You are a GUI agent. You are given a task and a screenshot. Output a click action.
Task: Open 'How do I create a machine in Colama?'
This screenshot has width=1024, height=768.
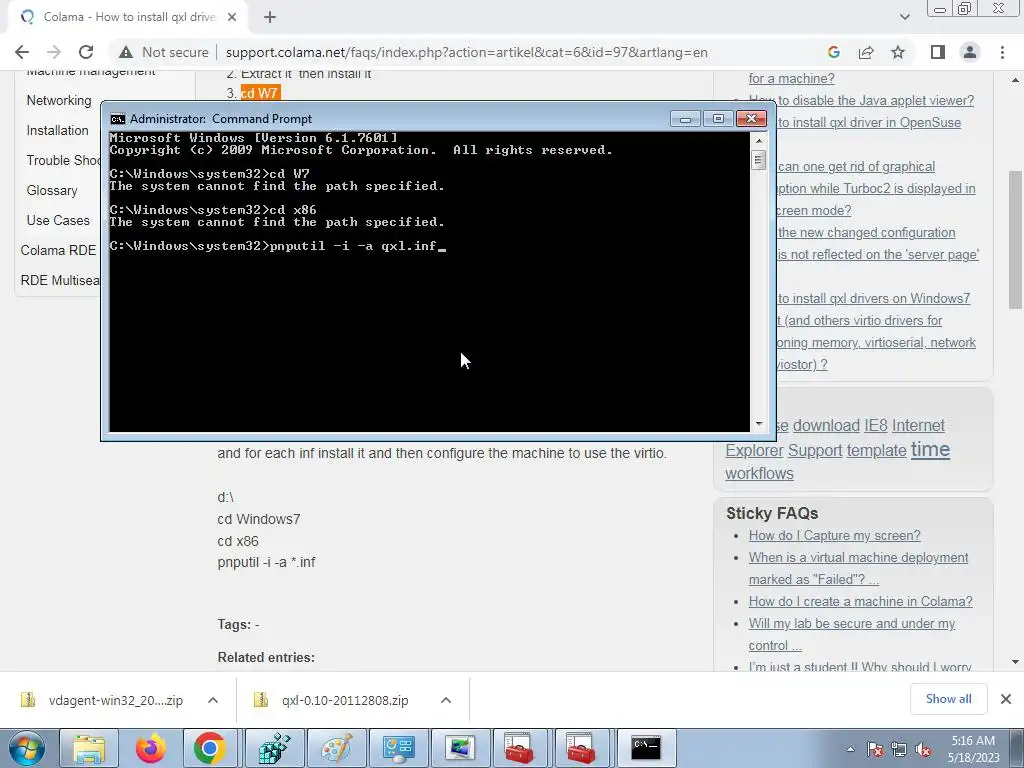click(861, 601)
